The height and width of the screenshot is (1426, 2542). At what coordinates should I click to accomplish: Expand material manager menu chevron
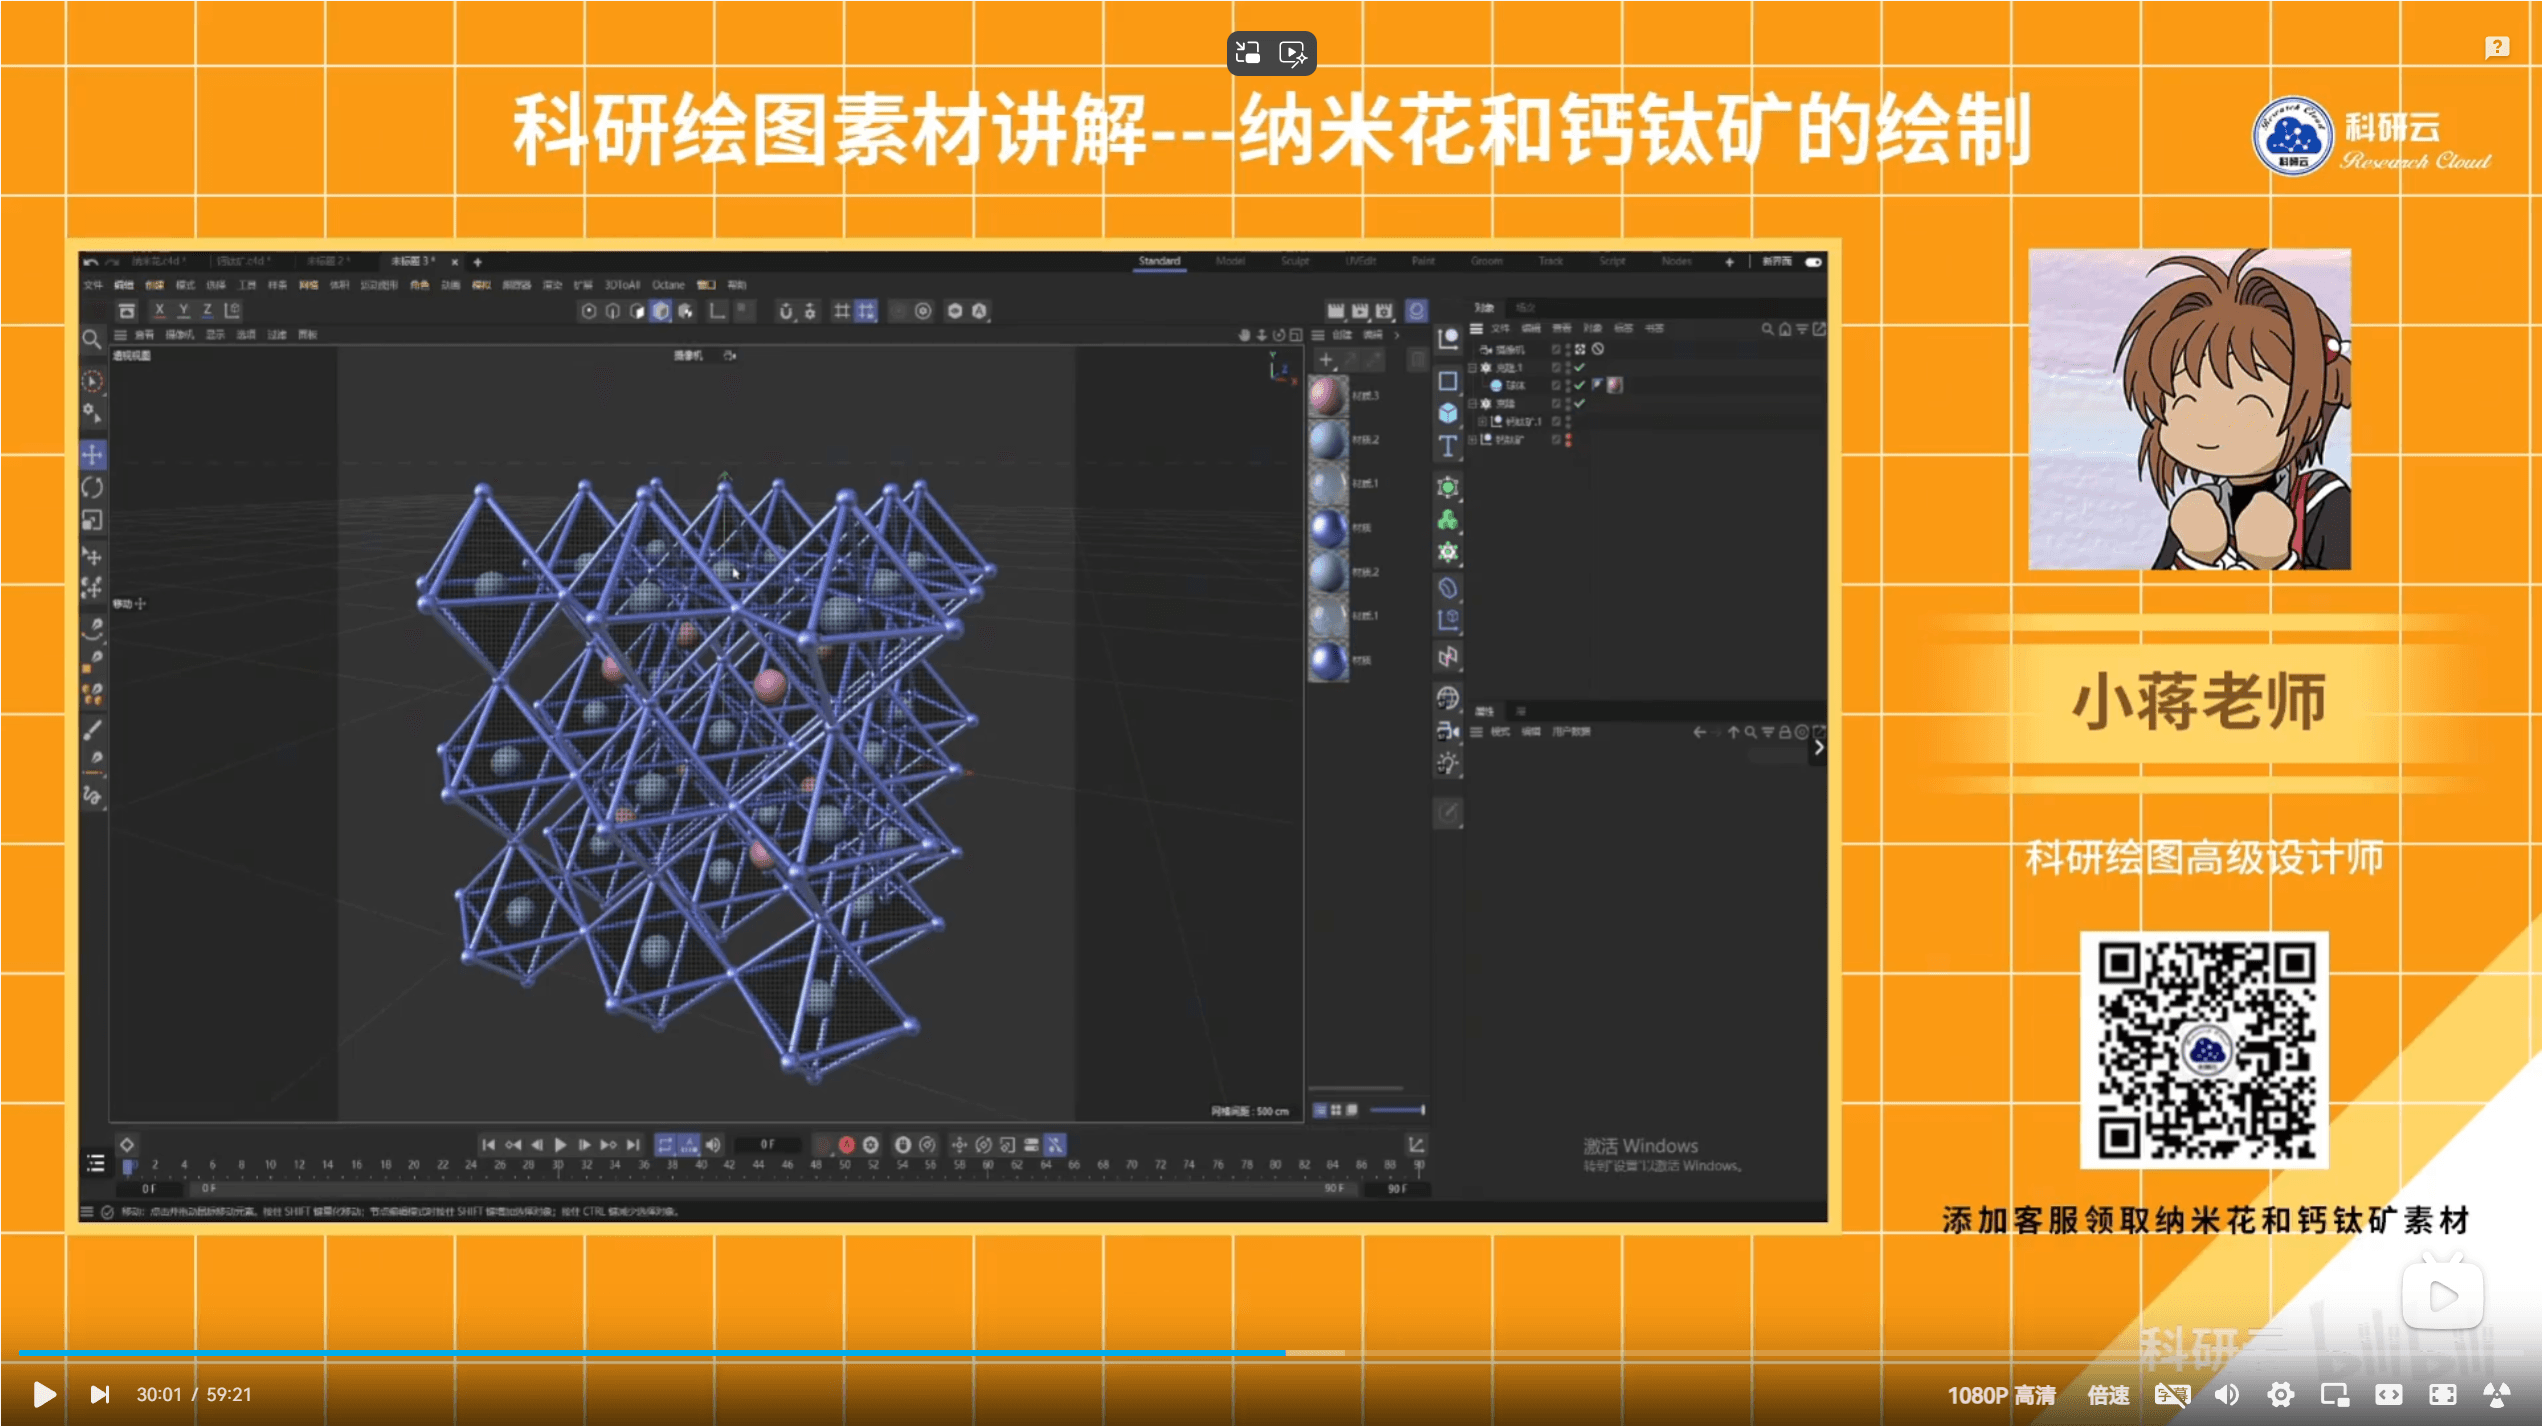[x=1397, y=335]
